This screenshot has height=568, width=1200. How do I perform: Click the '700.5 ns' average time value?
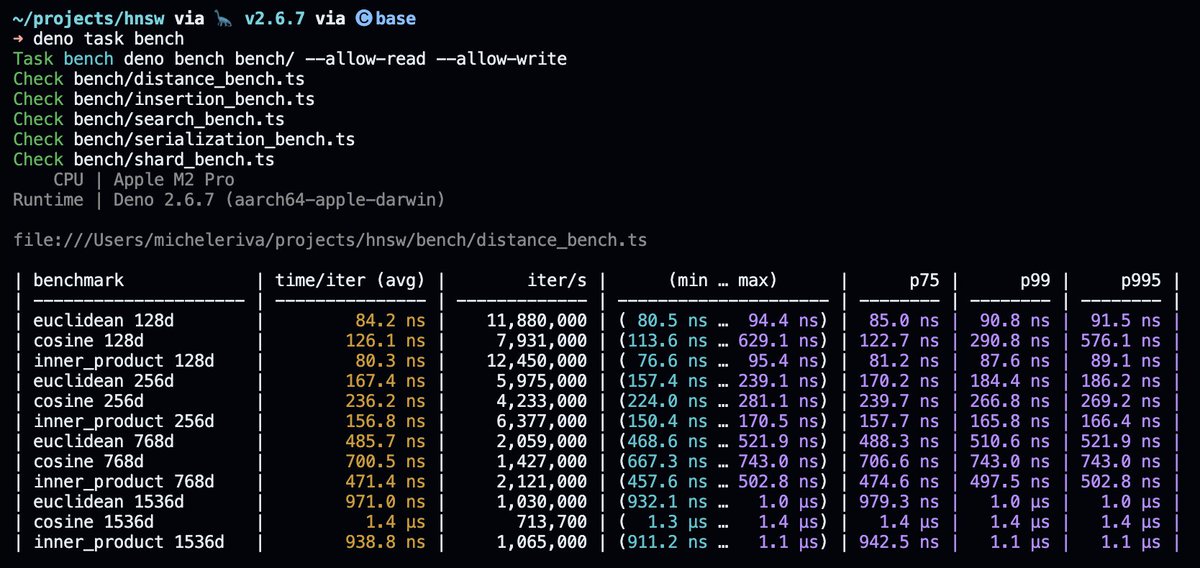pos(386,461)
